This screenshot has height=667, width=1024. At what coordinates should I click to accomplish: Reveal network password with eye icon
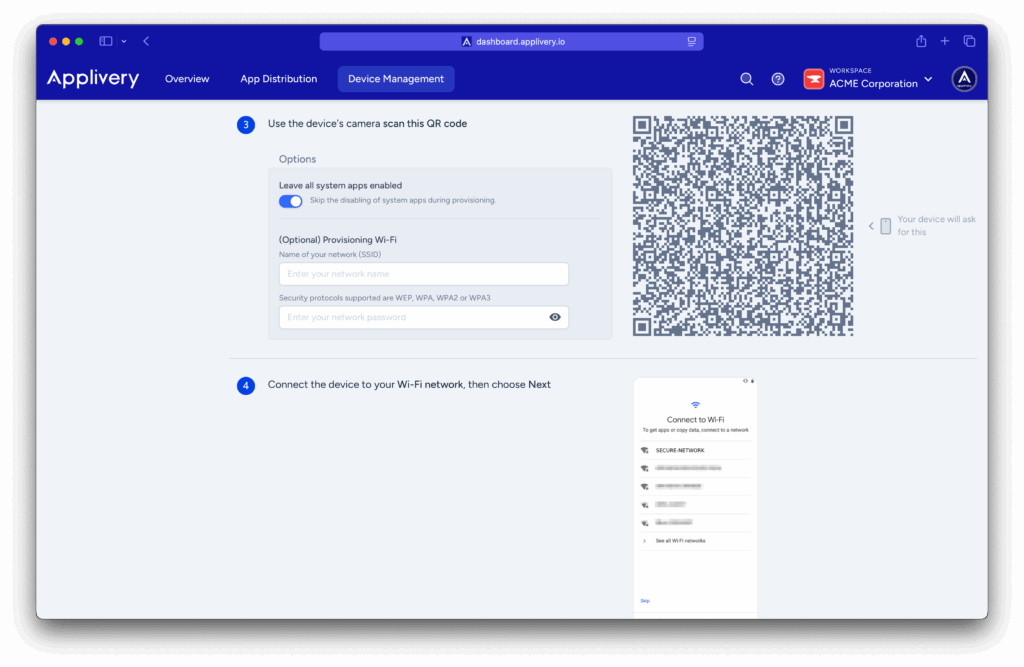555,317
